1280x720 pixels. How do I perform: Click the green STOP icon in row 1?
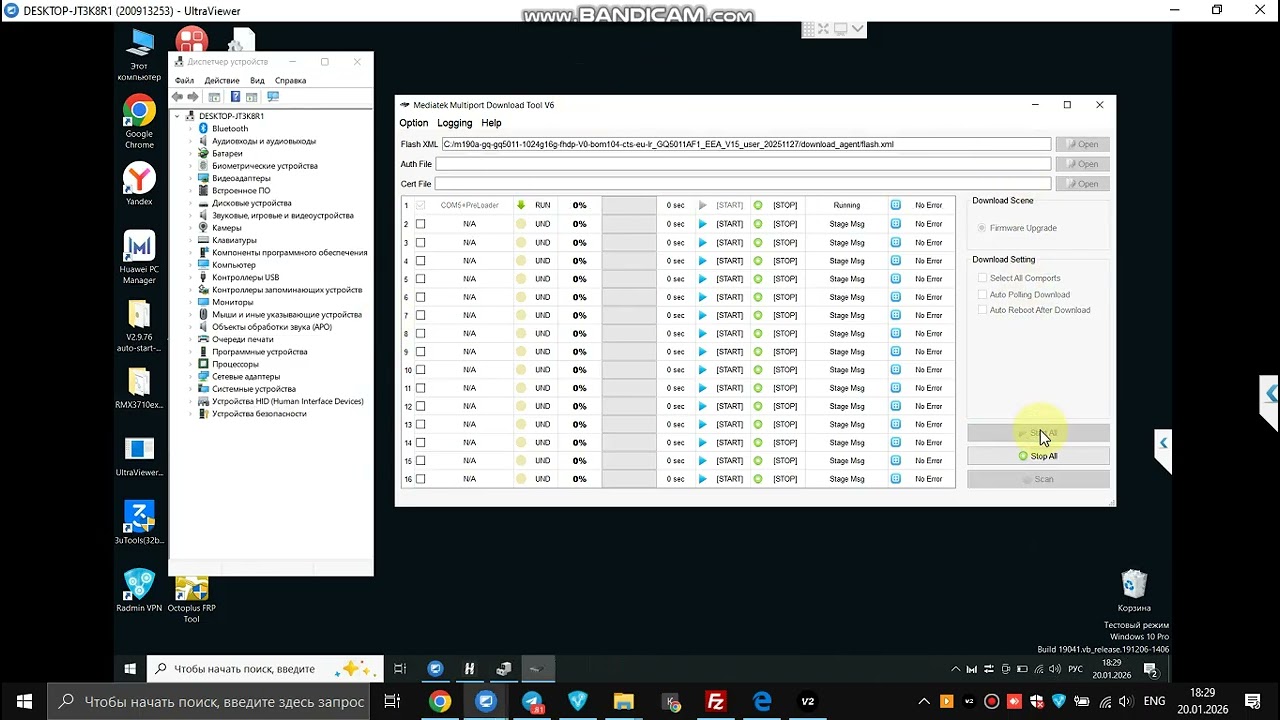pos(758,205)
